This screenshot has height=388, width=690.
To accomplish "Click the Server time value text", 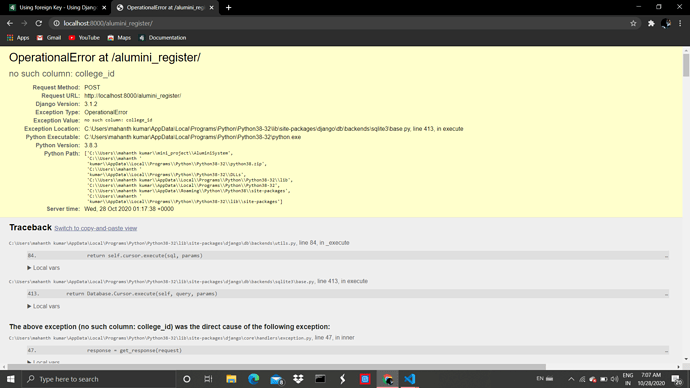I will [129, 209].
